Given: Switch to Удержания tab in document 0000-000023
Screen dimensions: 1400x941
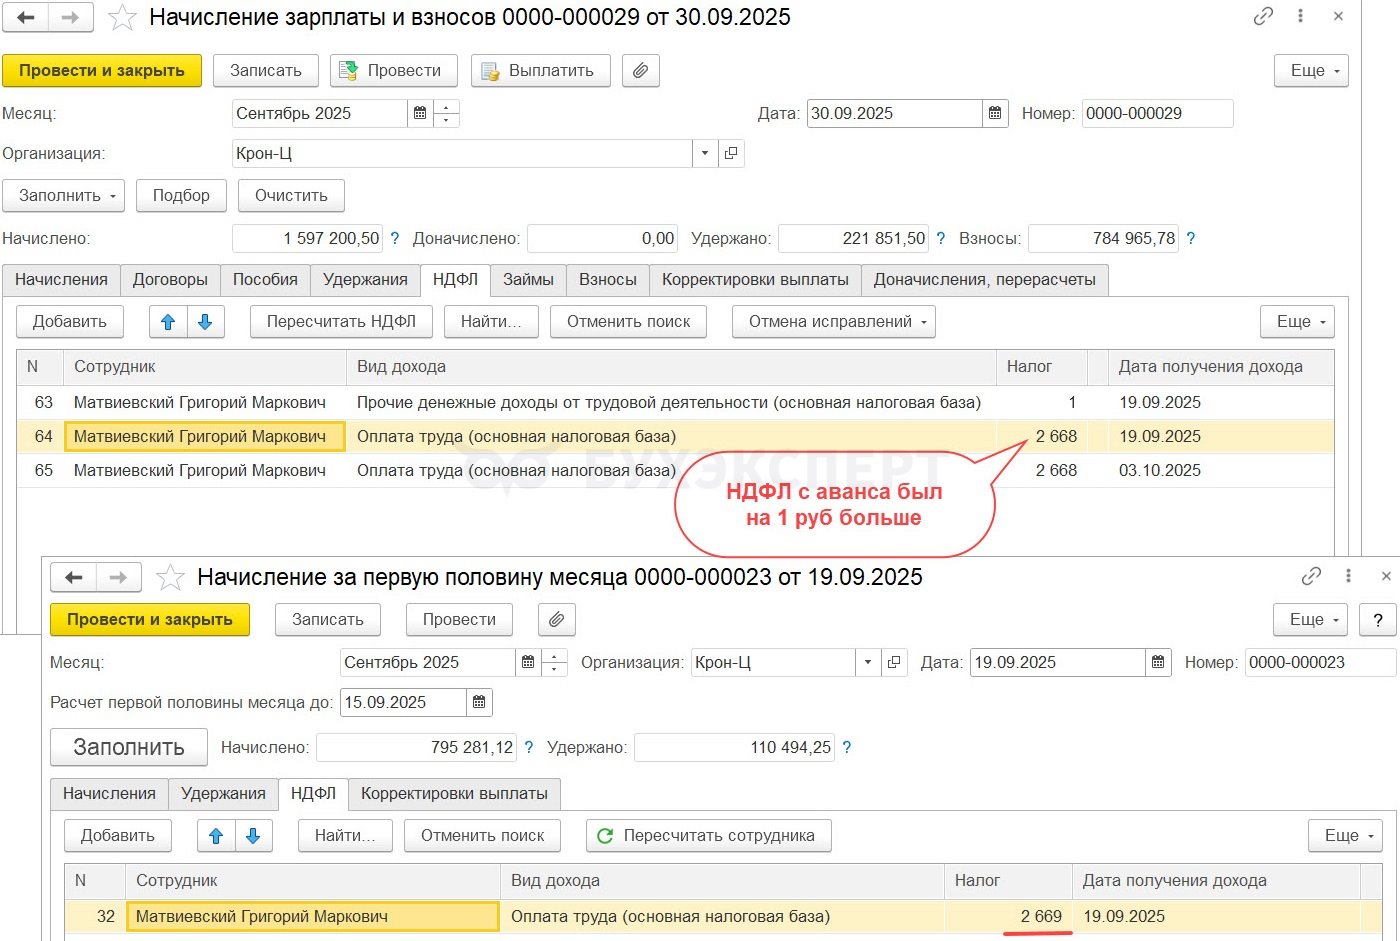Looking at the screenshot, I should pos(223,794).
